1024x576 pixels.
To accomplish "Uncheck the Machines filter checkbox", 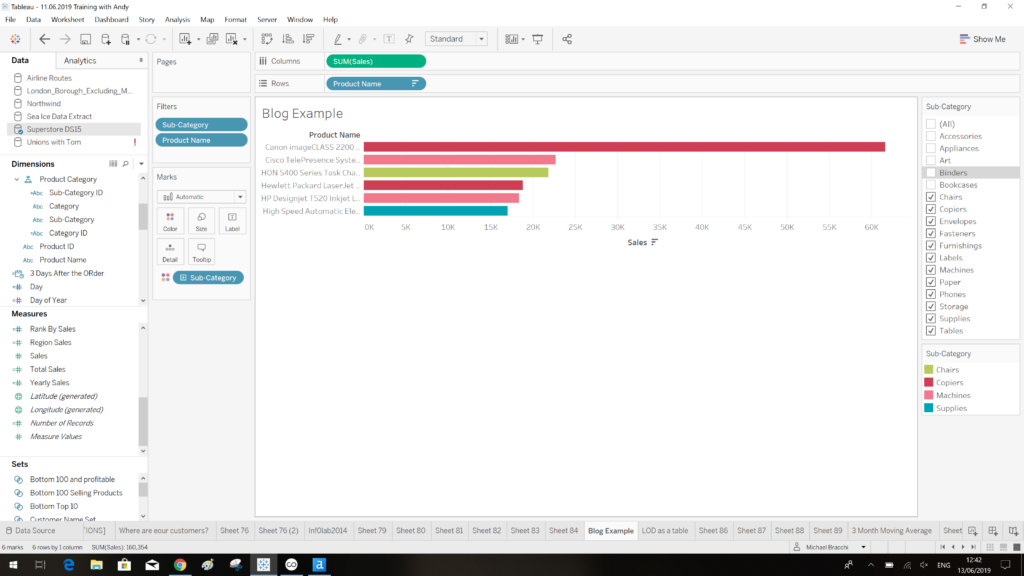I will click(x=931, y=270).
